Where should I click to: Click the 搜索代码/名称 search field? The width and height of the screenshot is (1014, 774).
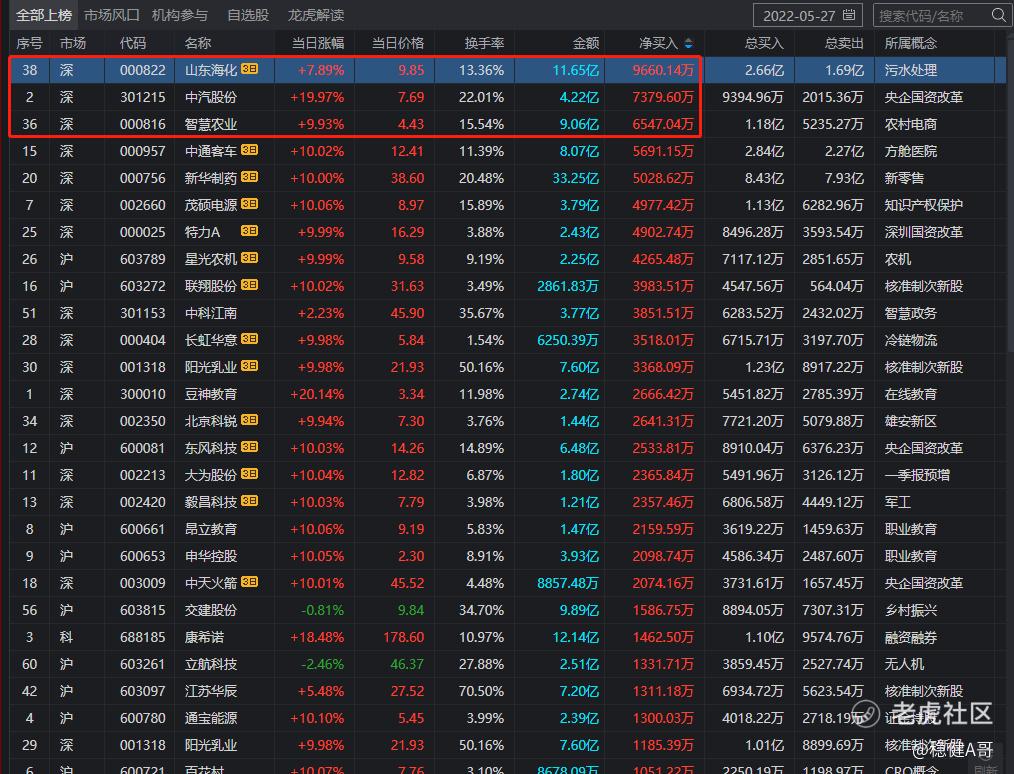pyautogui.click(x=940, y=15)
